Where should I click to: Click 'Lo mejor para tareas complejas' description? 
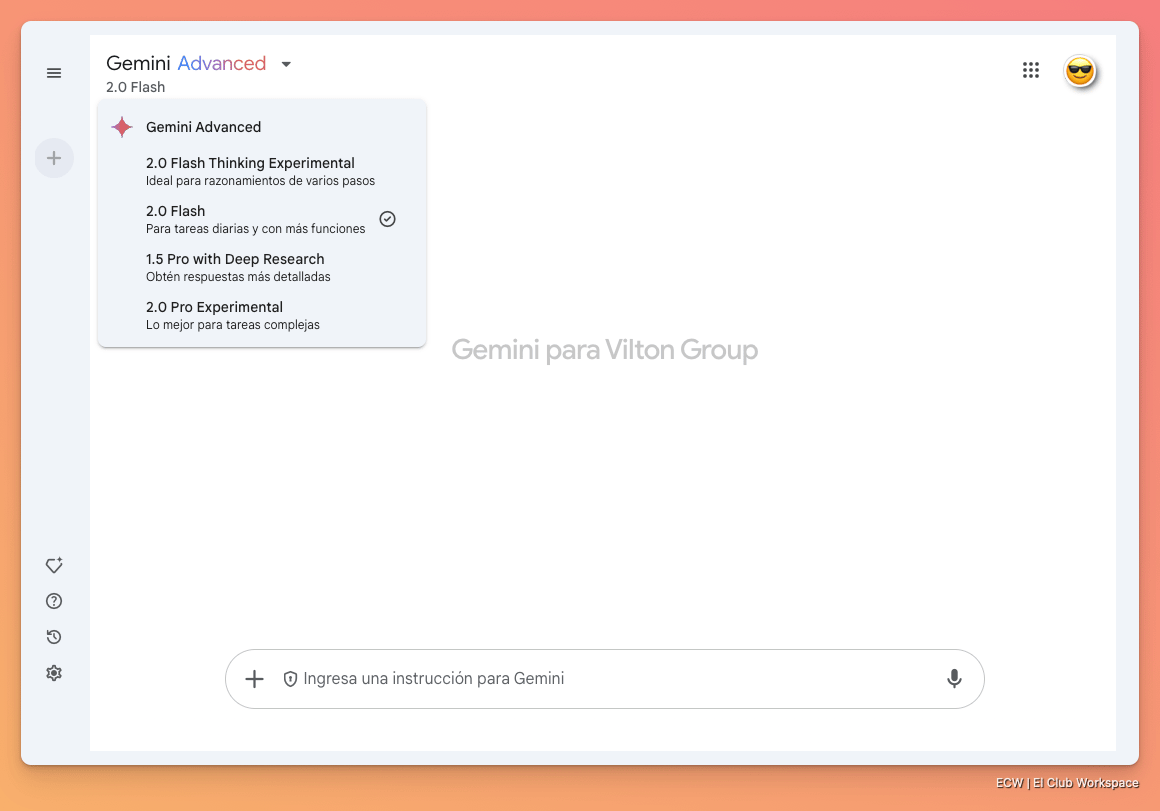(x=233, y=325)
